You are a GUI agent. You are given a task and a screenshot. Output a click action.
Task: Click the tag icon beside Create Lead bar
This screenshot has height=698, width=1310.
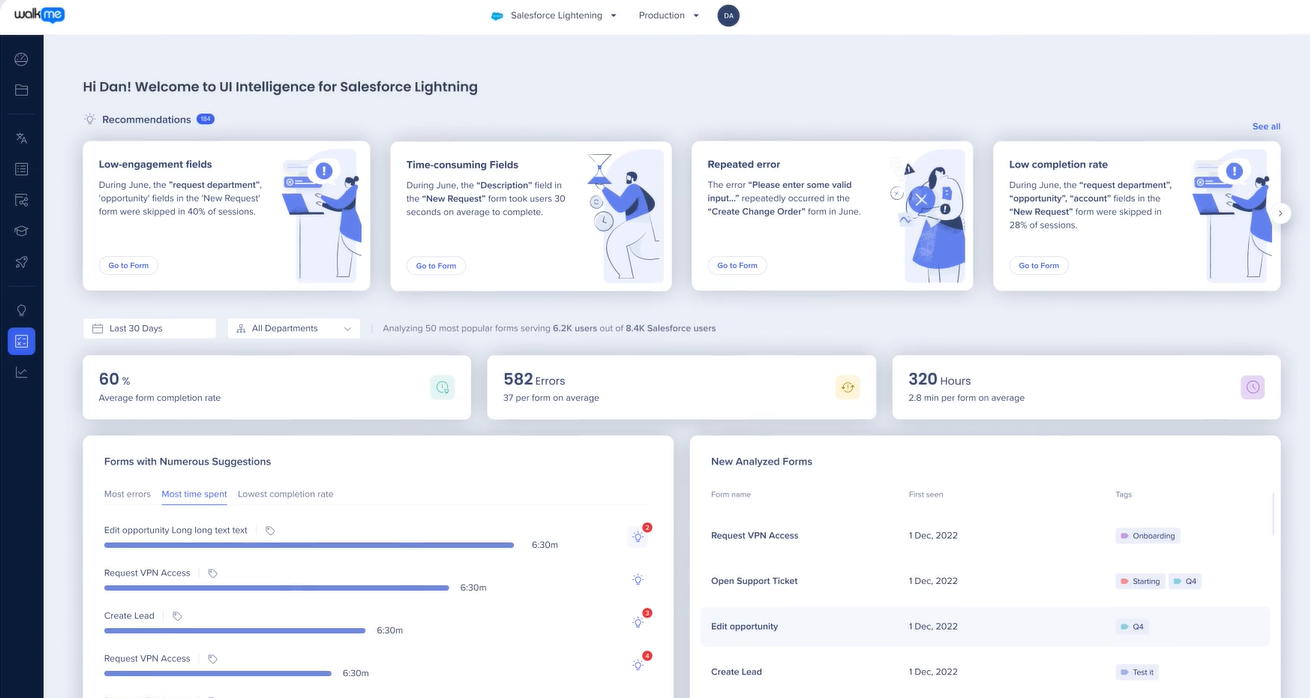[177, 616]
